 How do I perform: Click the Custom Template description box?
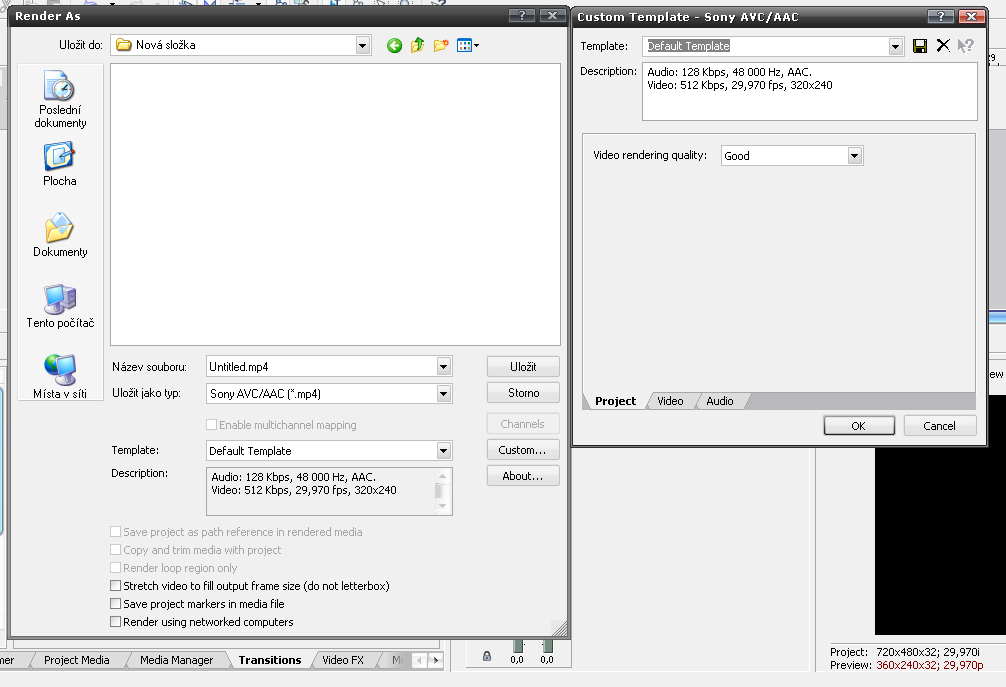(x=810, y=91)
